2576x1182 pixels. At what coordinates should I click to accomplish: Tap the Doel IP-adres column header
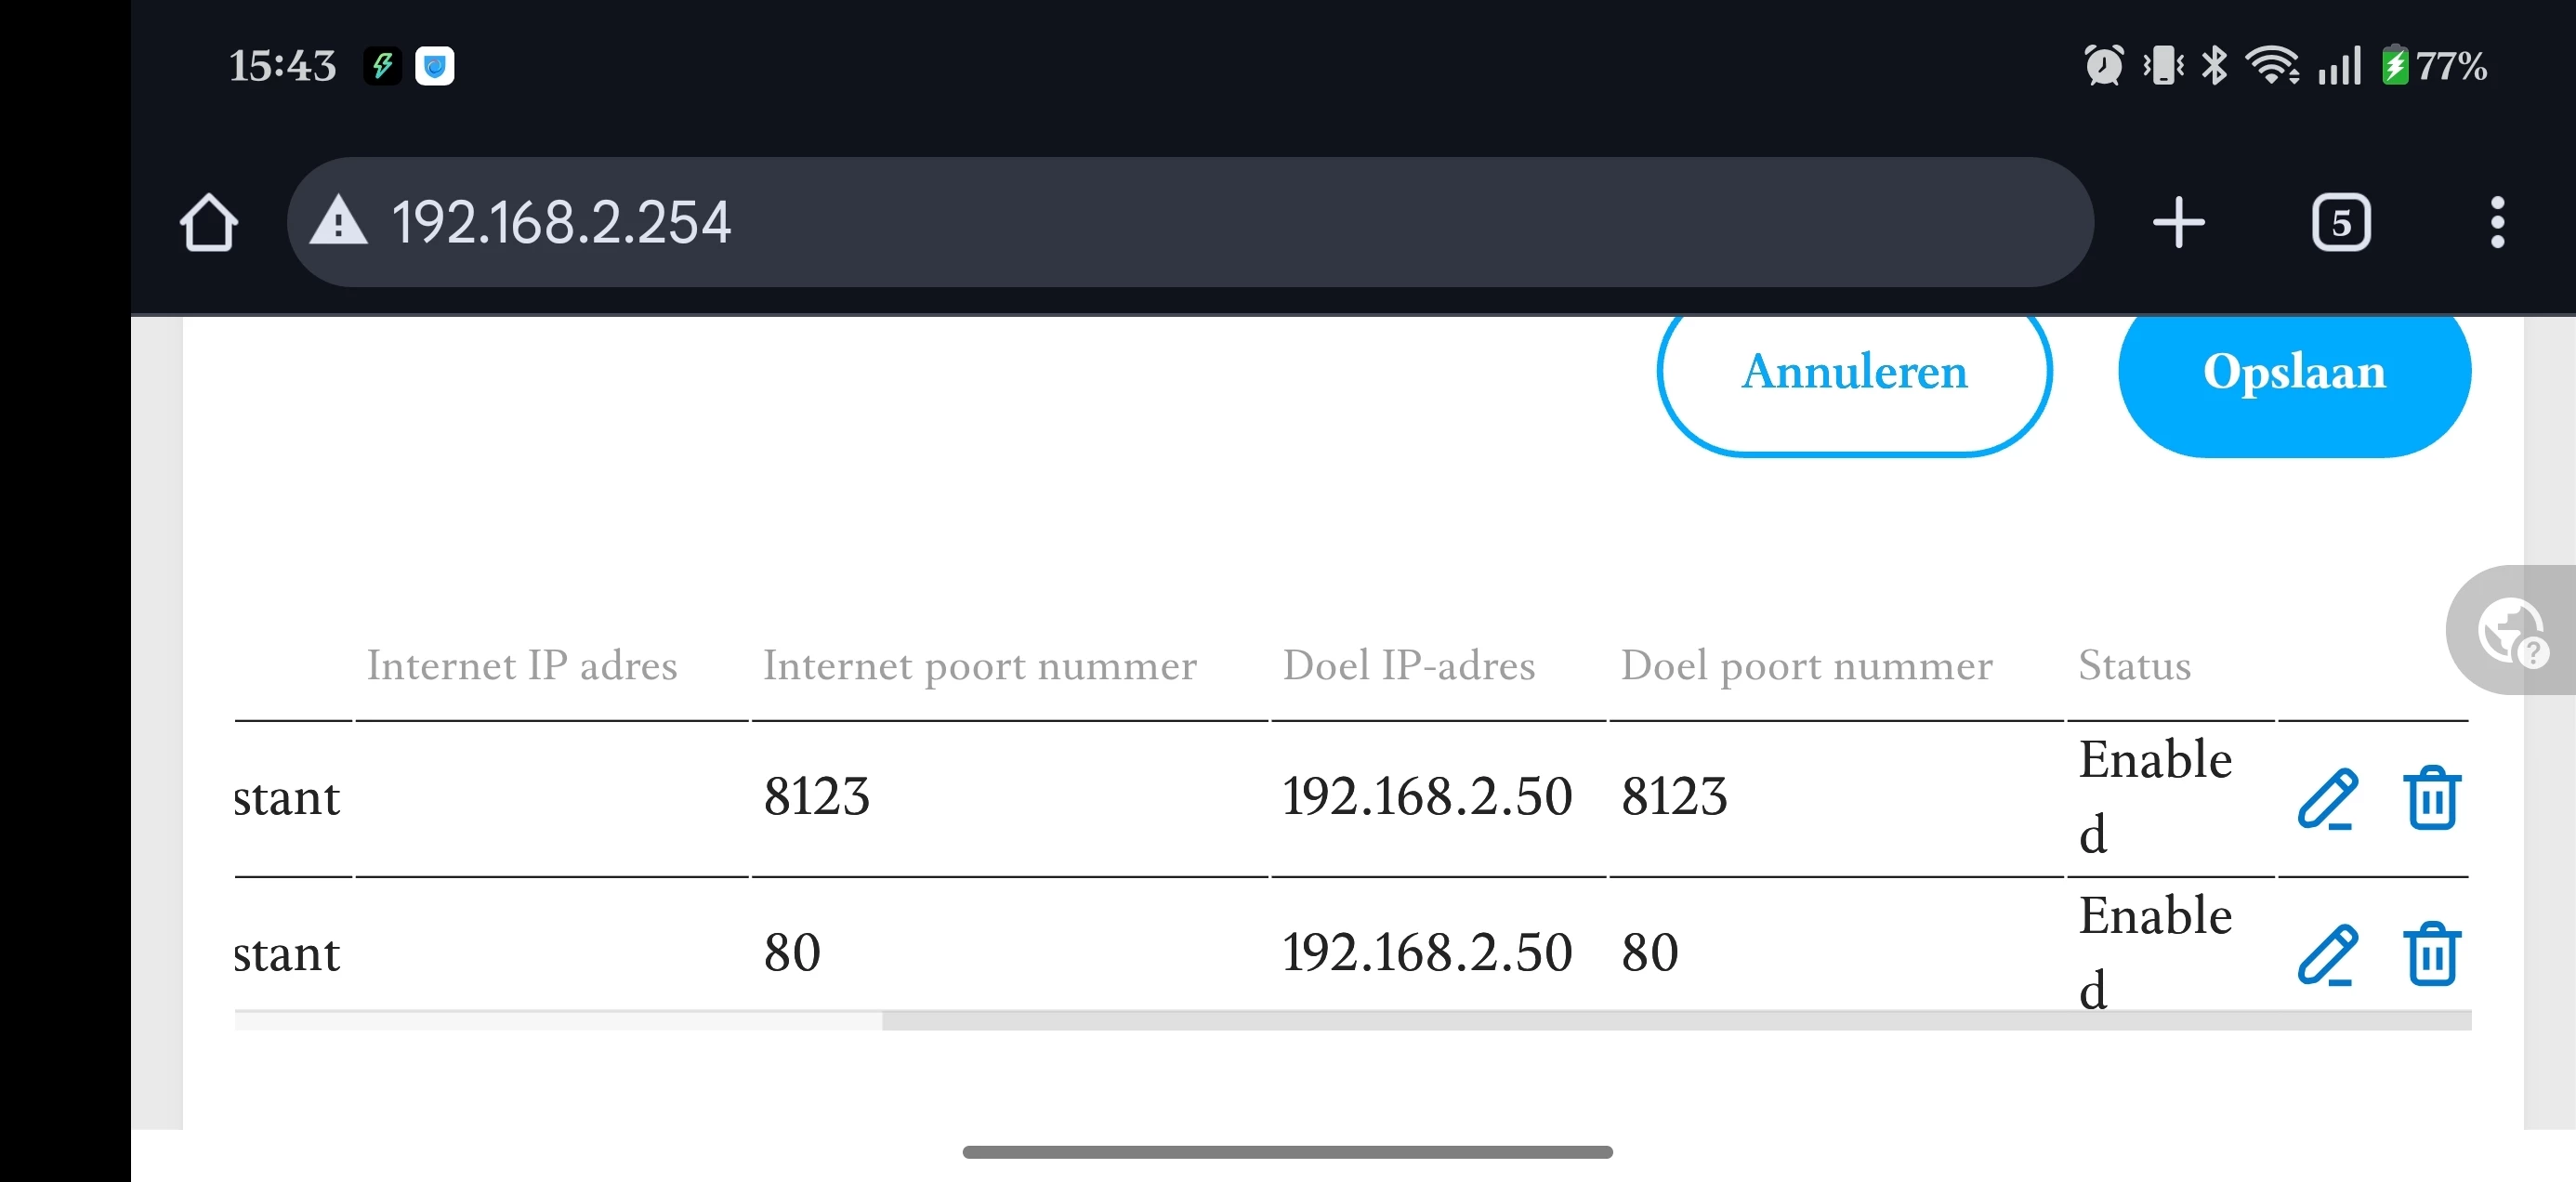(x=1408, y=666)
